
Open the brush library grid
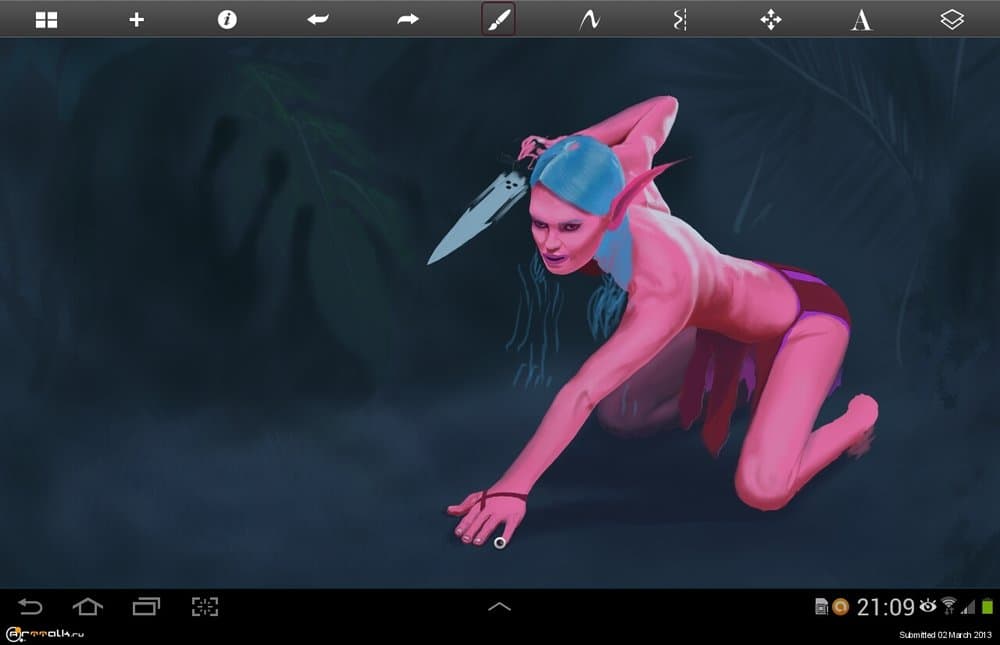click(45, 18)
